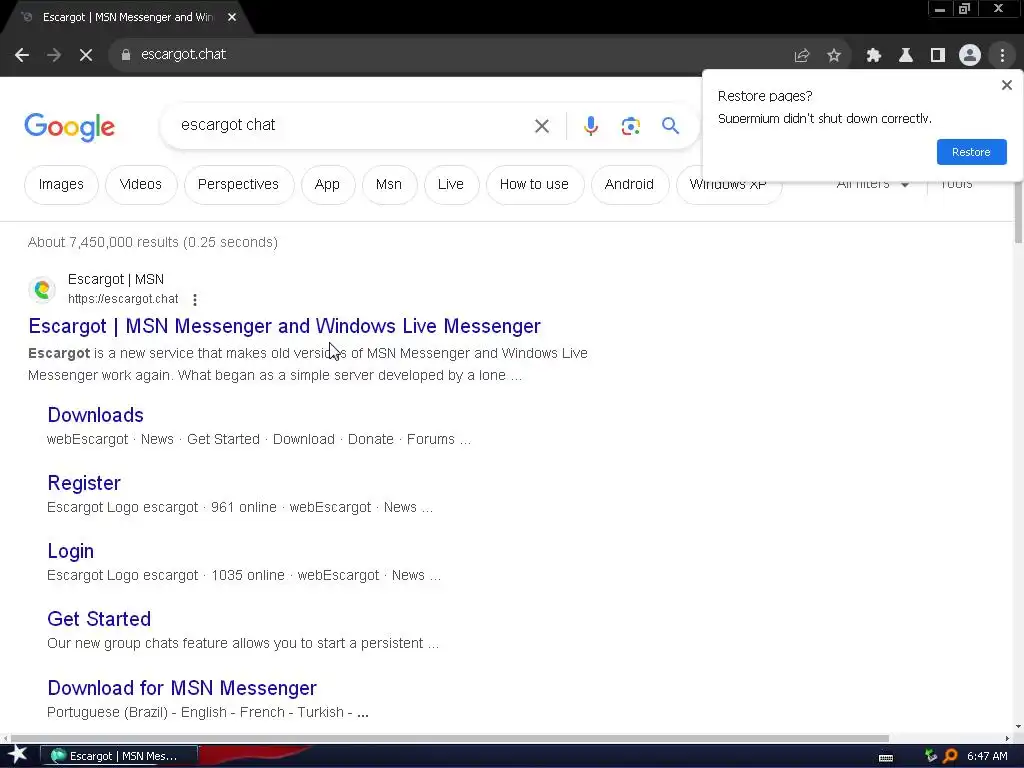
Task: Close the Escargot browser tab
Action: pos(232,17)
